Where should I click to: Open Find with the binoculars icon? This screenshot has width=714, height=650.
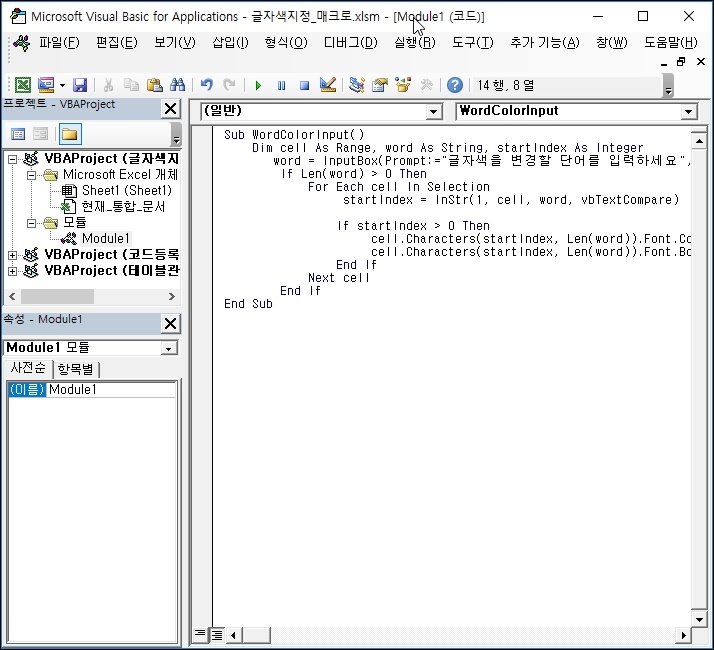point(178,85)
